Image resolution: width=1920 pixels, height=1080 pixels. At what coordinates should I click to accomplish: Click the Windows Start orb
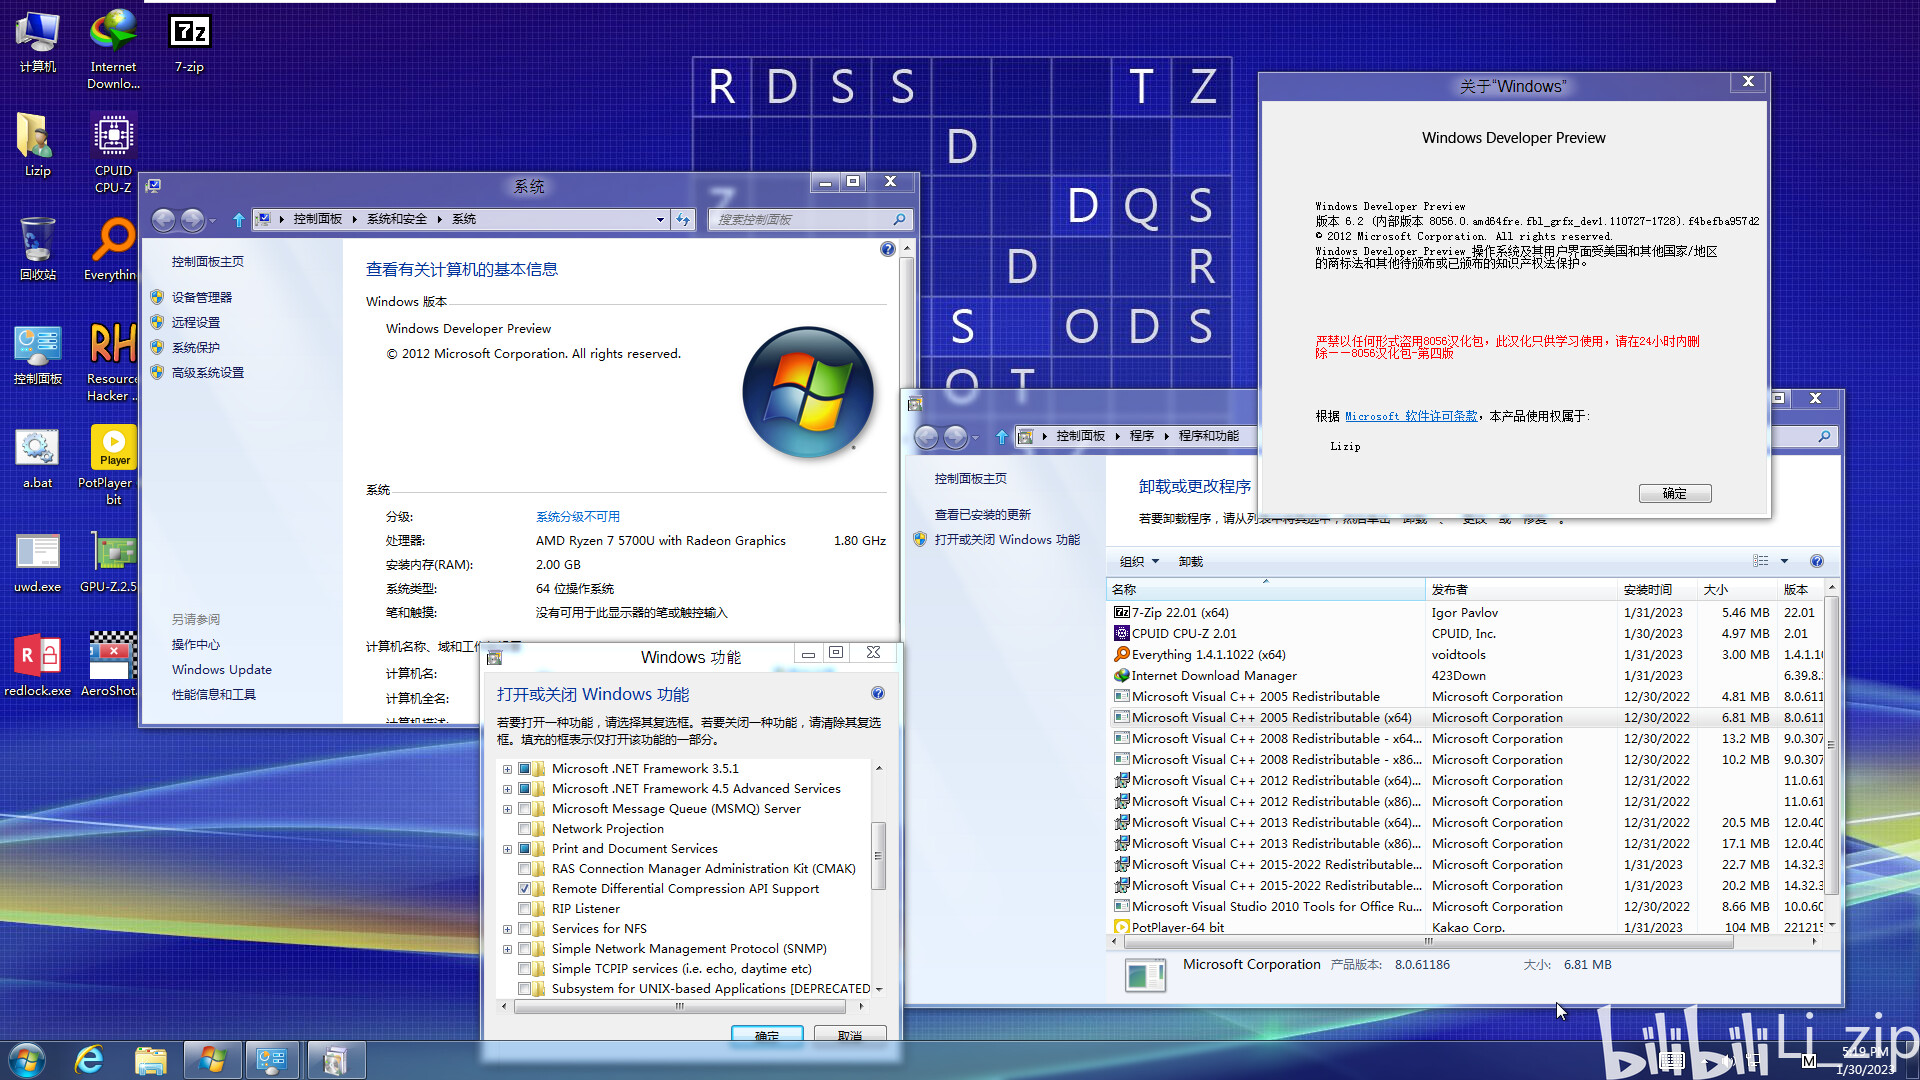(27, 1059)
